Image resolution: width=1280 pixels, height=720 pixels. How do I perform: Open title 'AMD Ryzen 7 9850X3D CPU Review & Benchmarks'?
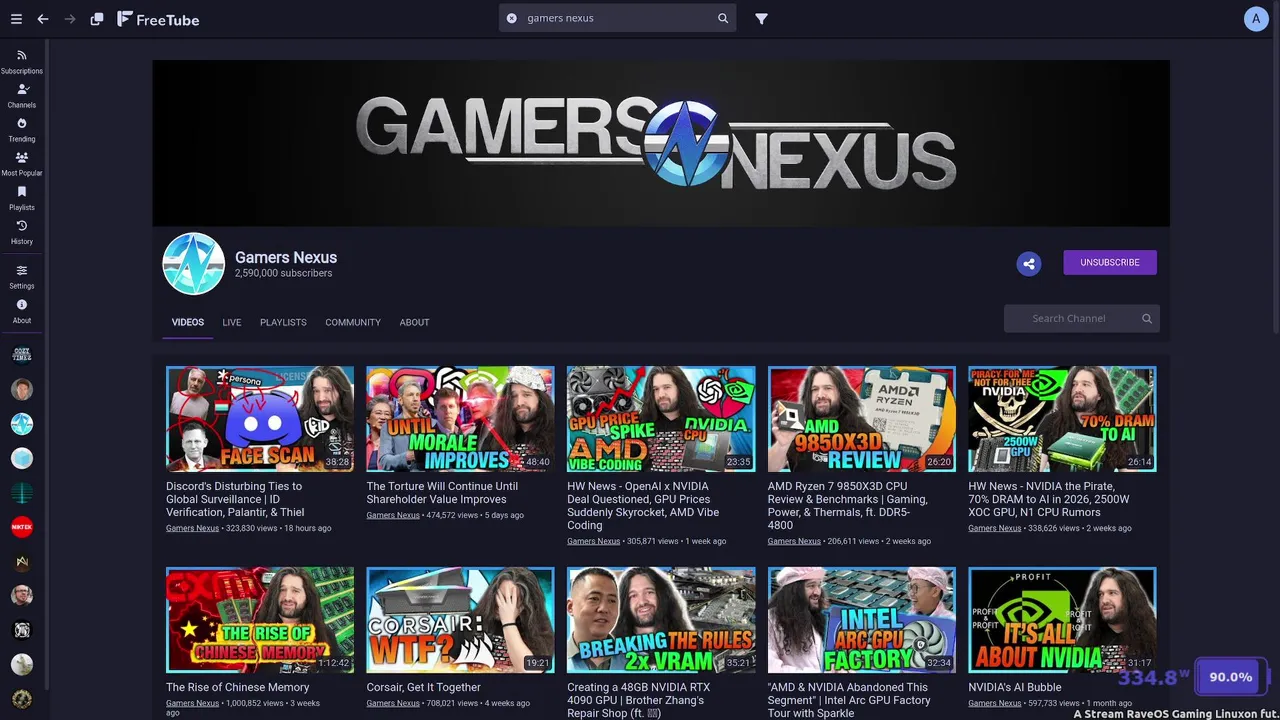point(848,506)
